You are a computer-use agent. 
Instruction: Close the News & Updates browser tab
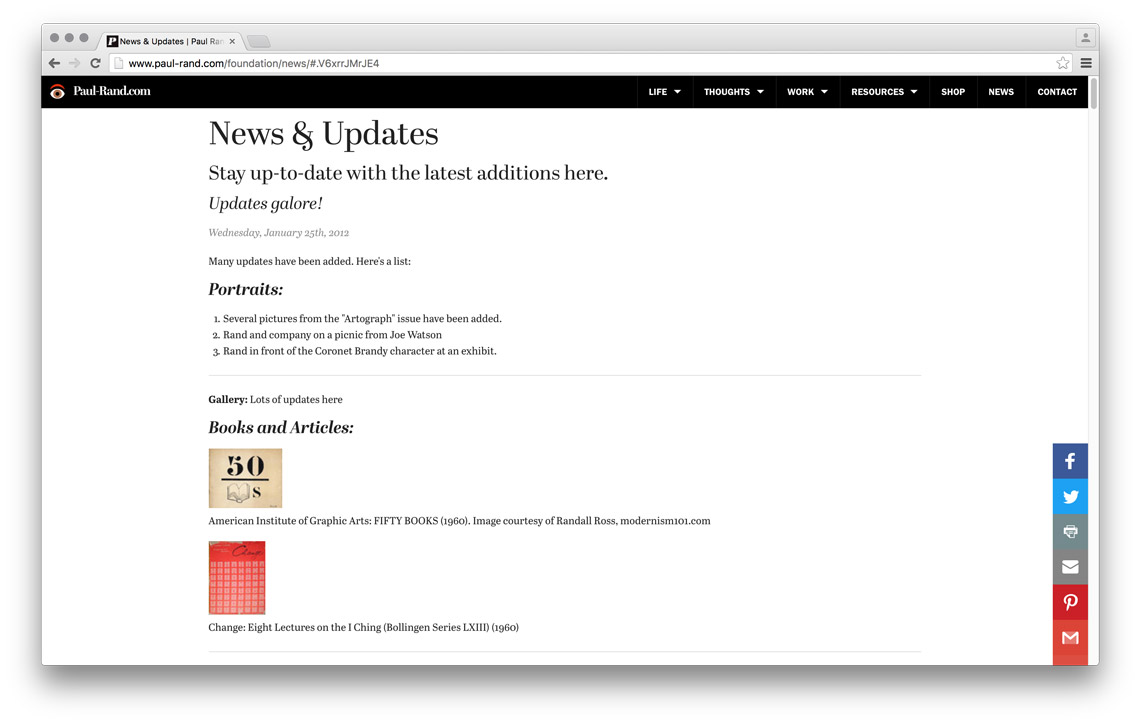[232, 41]
